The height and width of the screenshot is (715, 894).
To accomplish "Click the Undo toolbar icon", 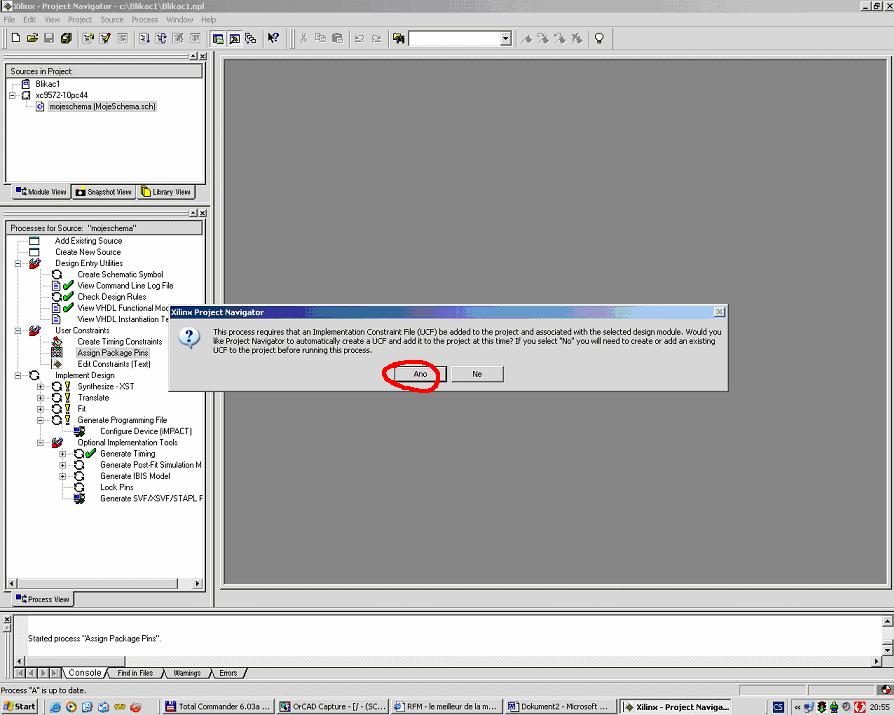I will click(359, 38).
